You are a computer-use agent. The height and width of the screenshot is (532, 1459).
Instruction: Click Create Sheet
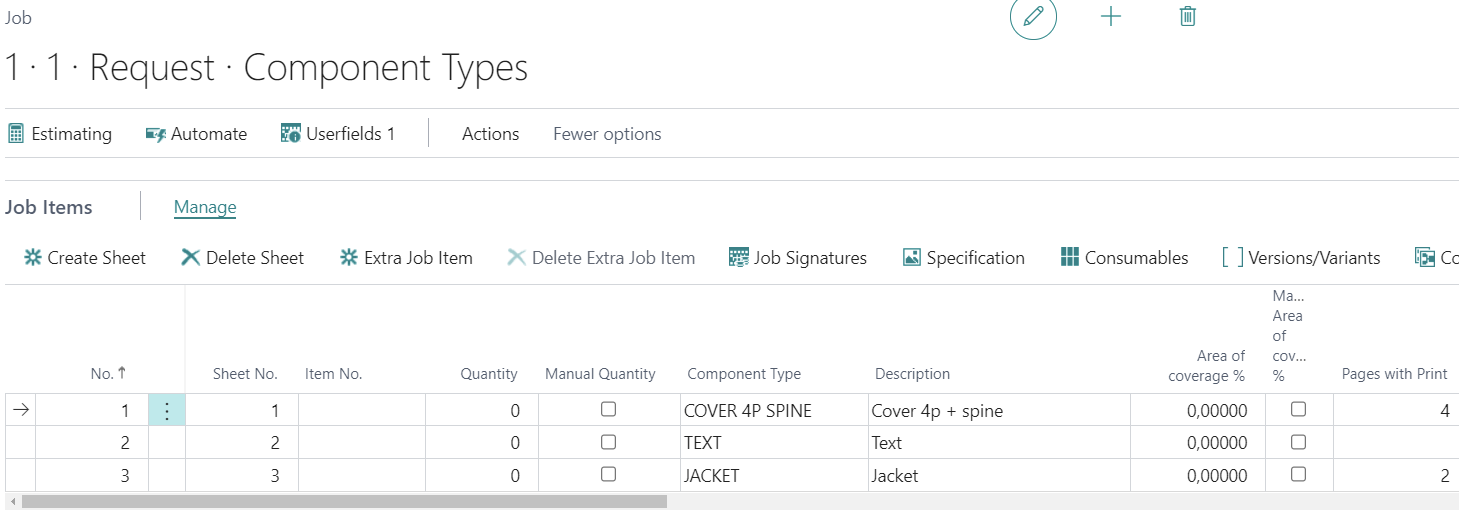[85, 258]
